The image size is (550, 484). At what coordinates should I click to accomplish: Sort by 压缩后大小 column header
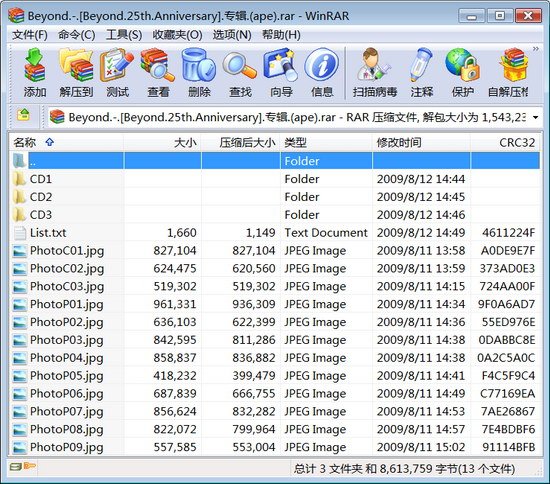coord(241,142)
